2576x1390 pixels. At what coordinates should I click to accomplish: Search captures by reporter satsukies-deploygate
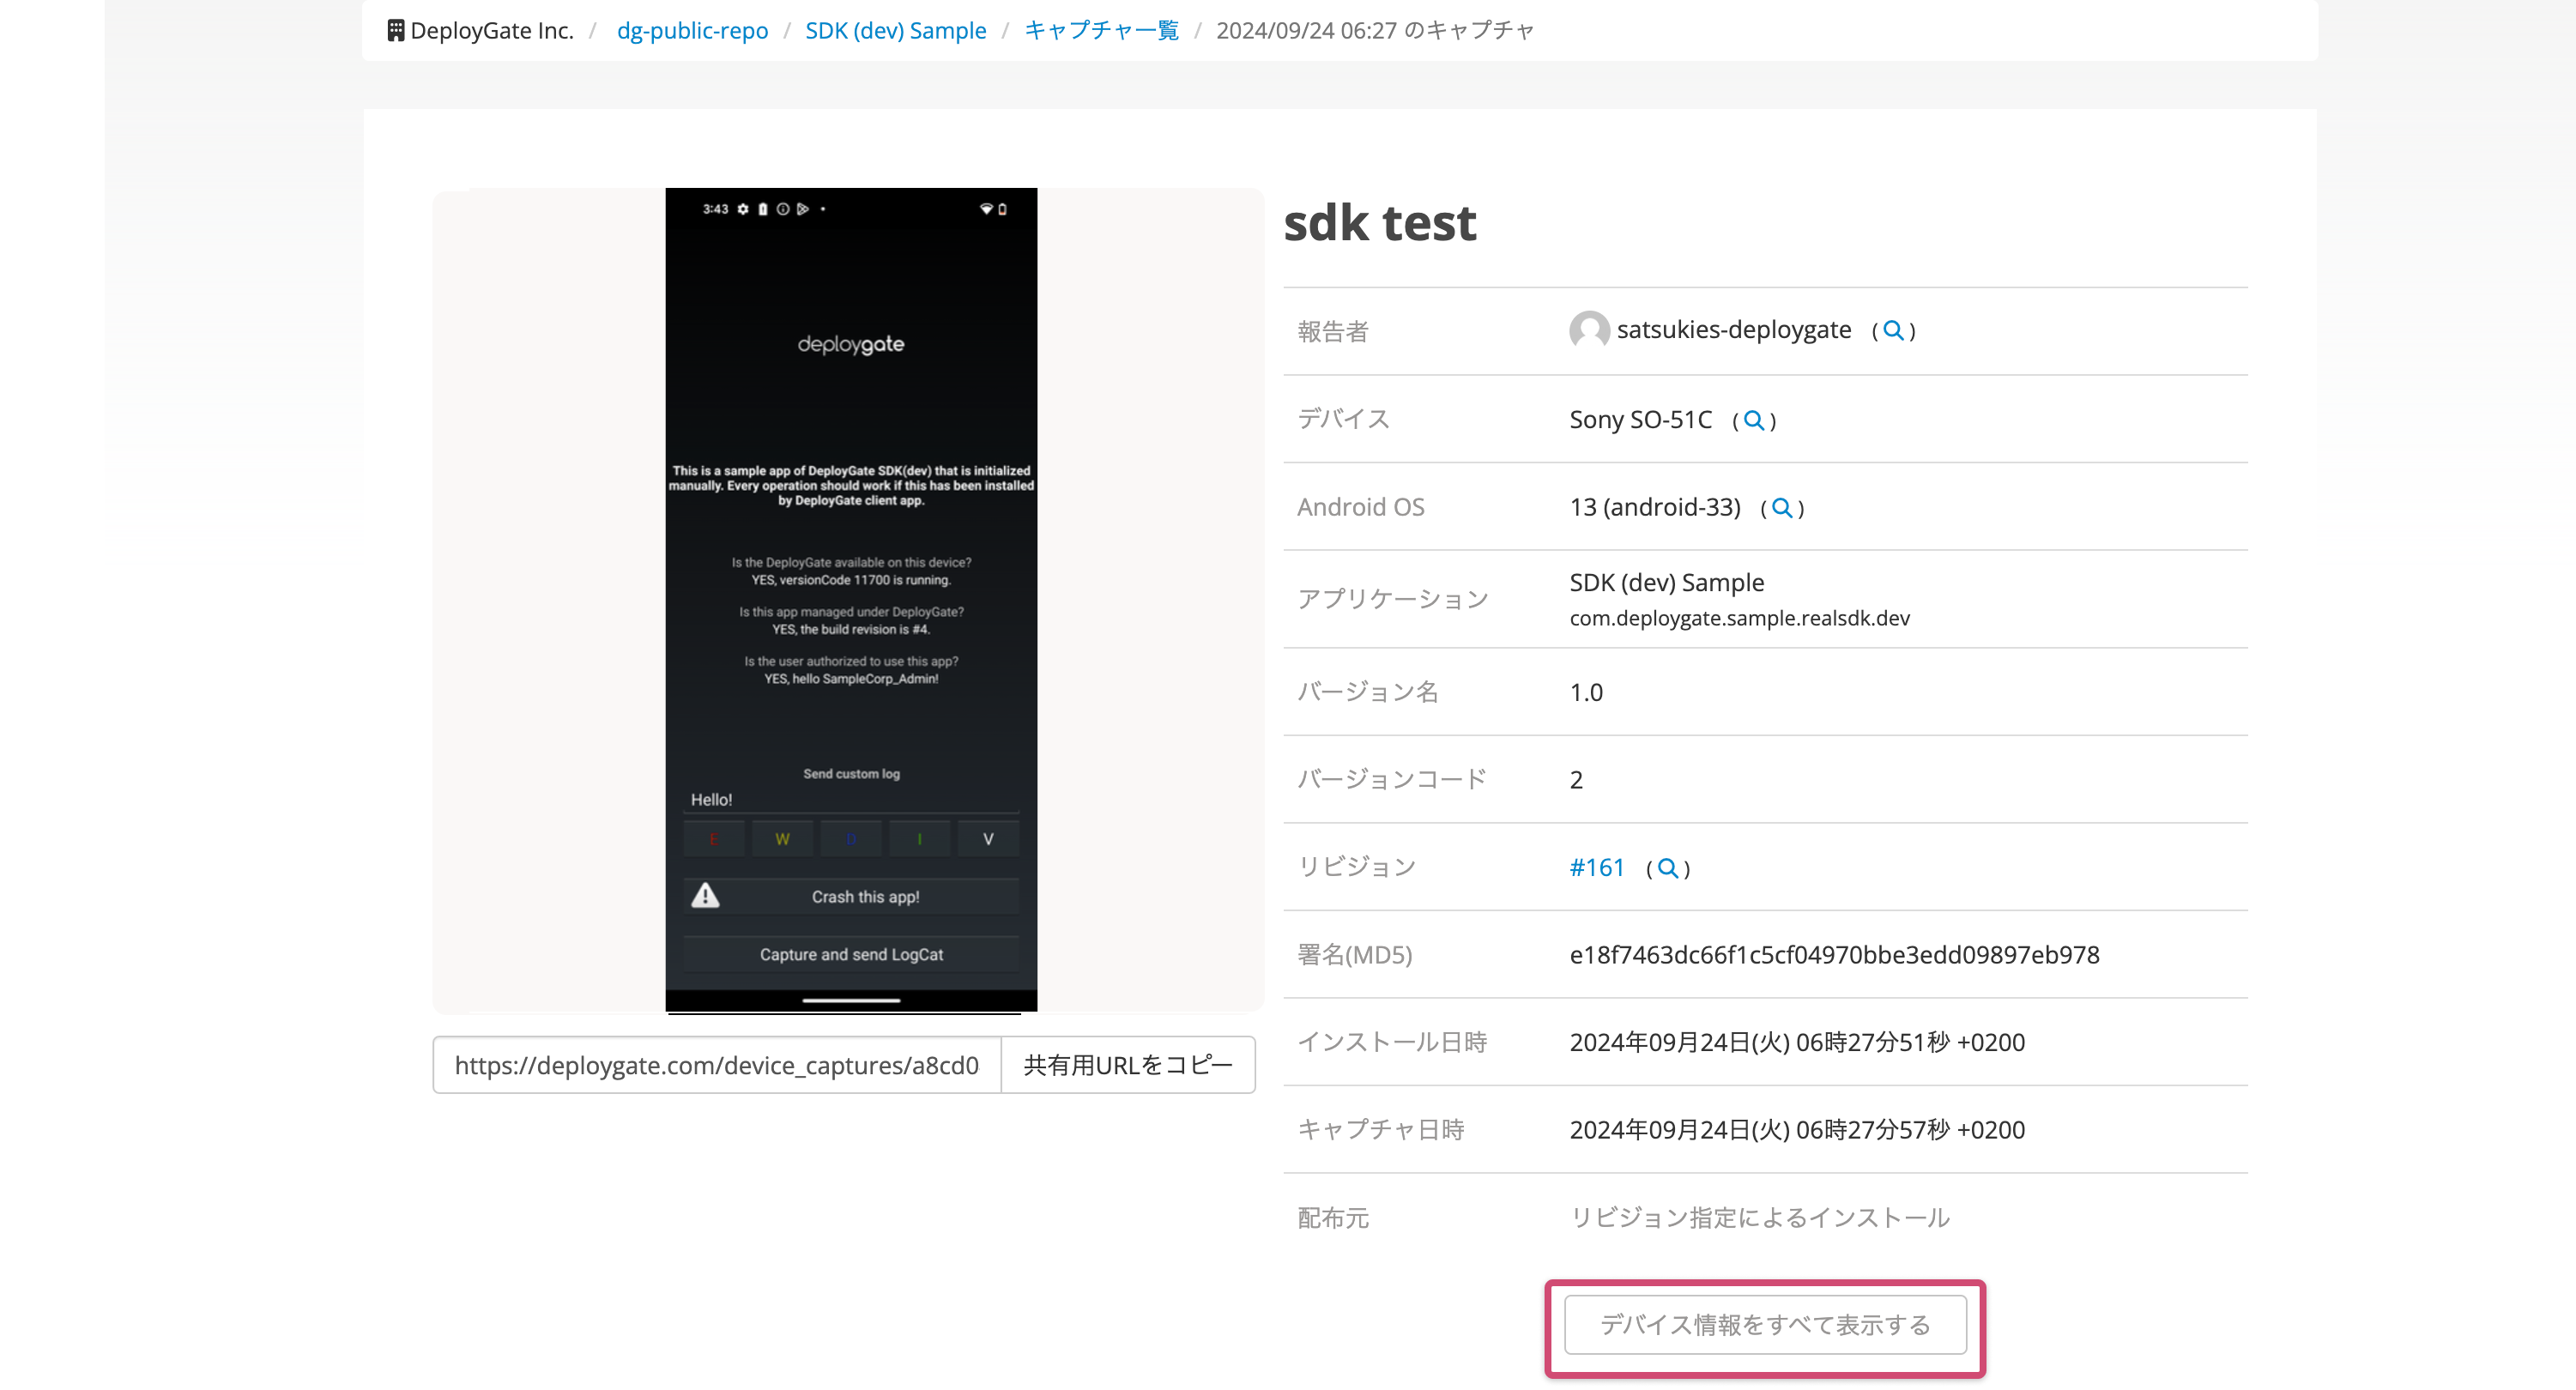click(1893, 330)
